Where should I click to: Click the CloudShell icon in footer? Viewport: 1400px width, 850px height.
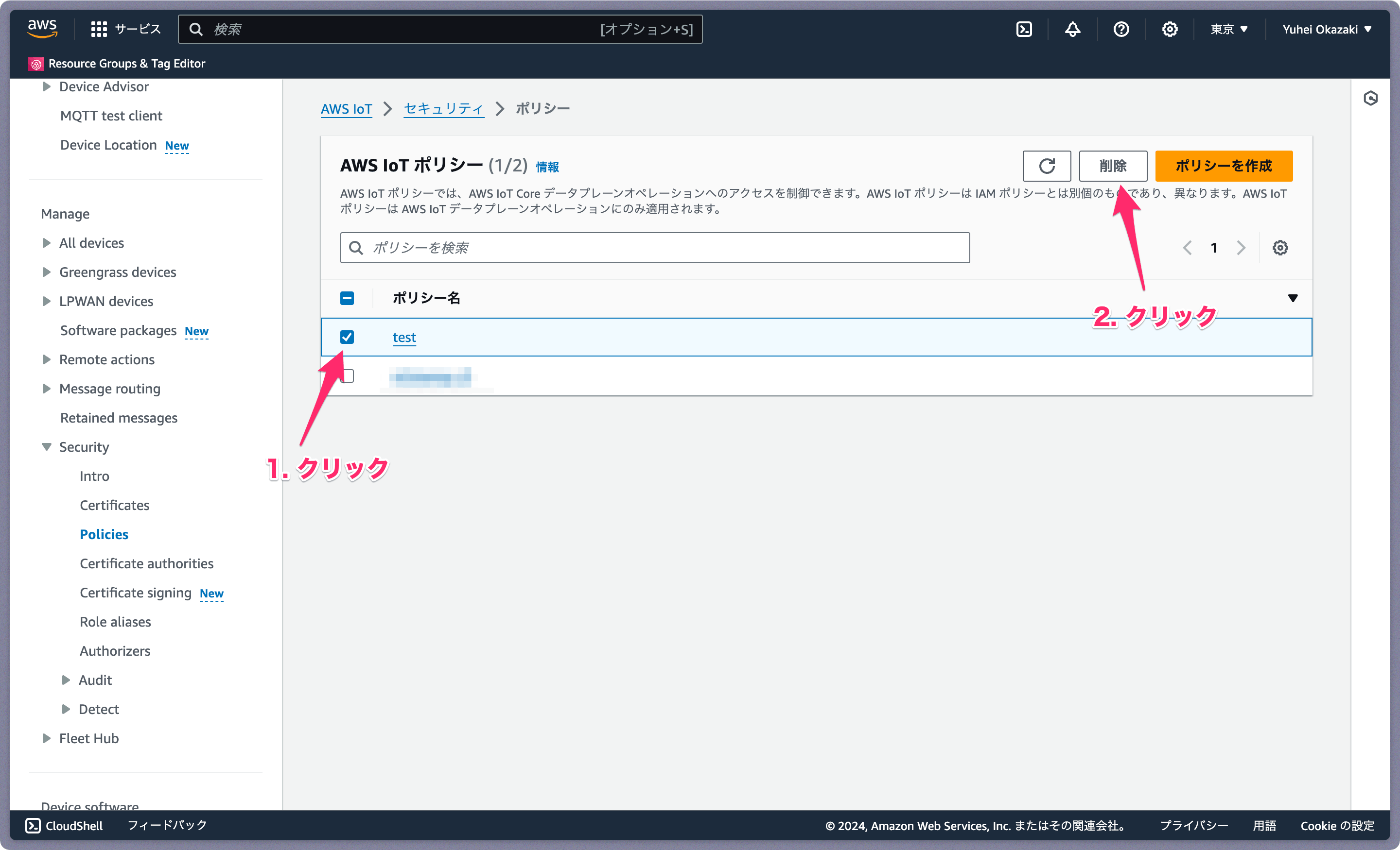point(33,826)
